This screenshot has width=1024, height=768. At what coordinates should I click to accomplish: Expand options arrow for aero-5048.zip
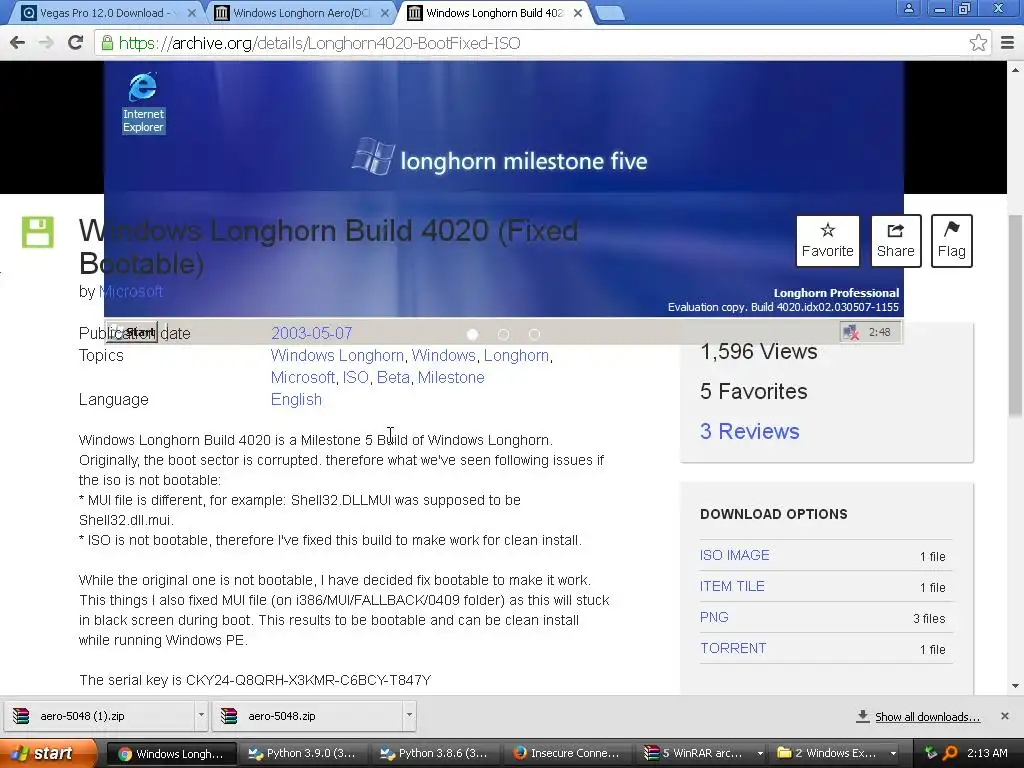coord(409,716)
